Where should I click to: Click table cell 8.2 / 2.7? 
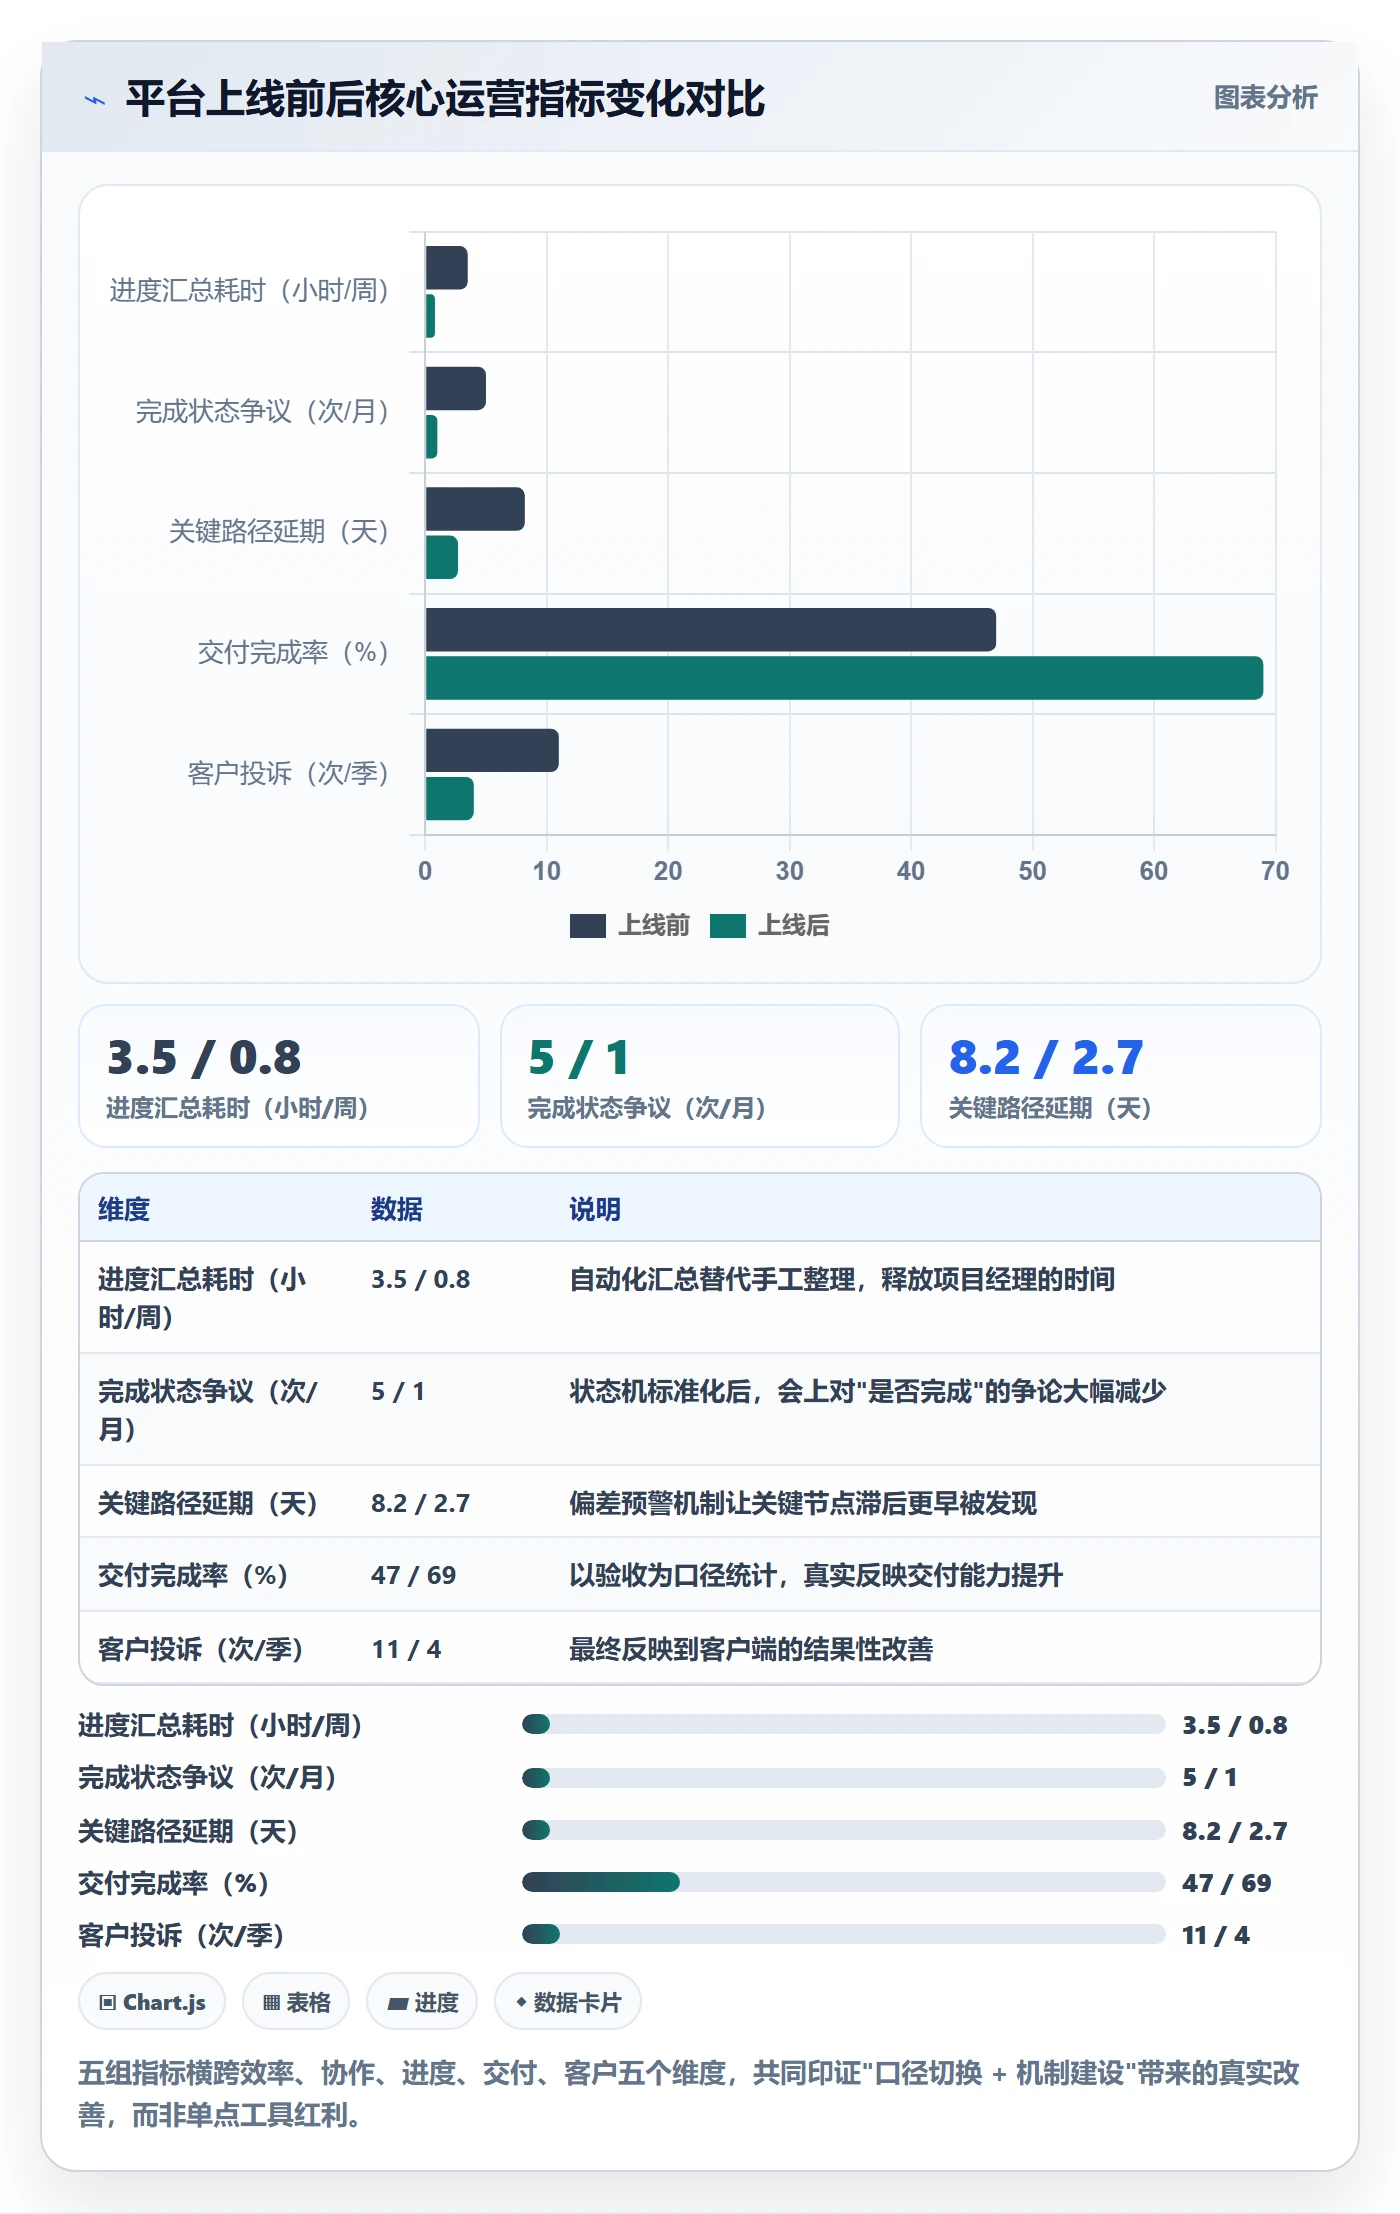pyautogui.click(x=420, y=1503)
